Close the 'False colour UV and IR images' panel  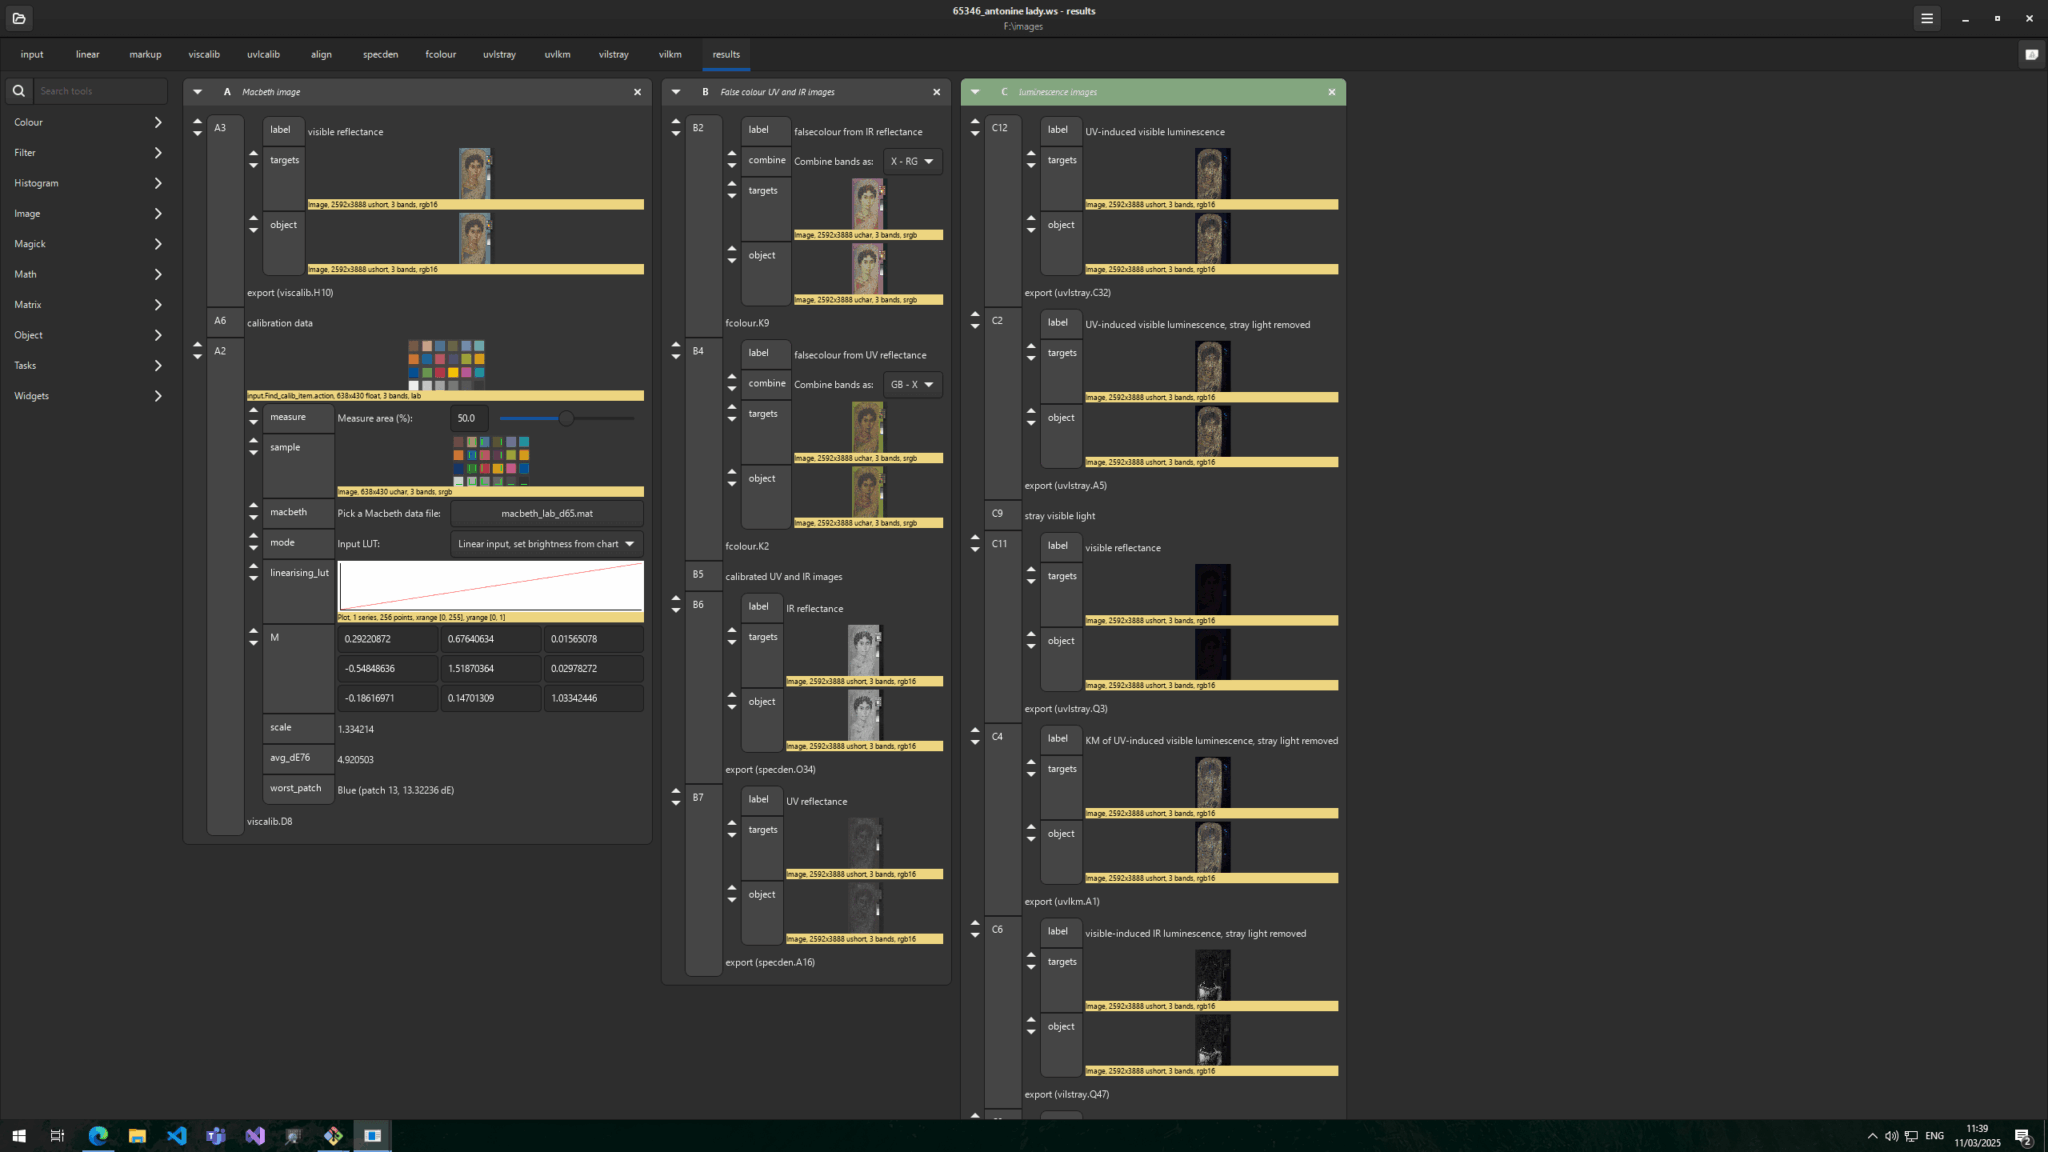(x=936, y=91)
